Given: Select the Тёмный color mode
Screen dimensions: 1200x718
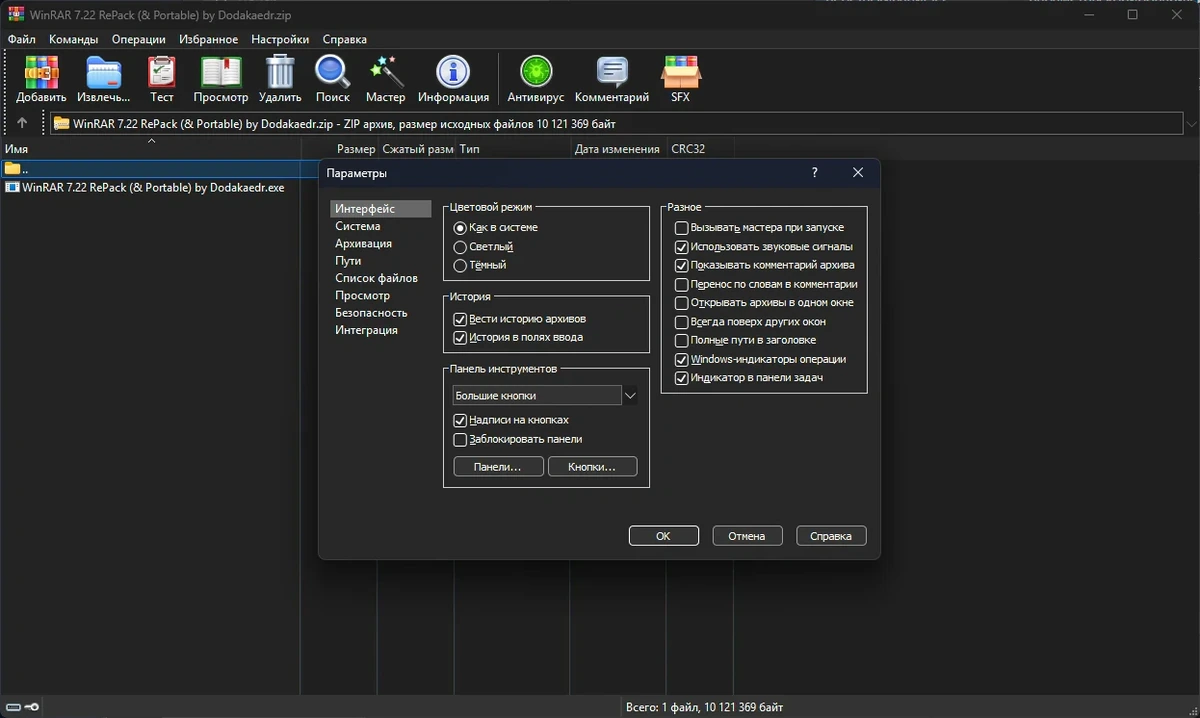Looking at the screenshot, I should 460,265.
